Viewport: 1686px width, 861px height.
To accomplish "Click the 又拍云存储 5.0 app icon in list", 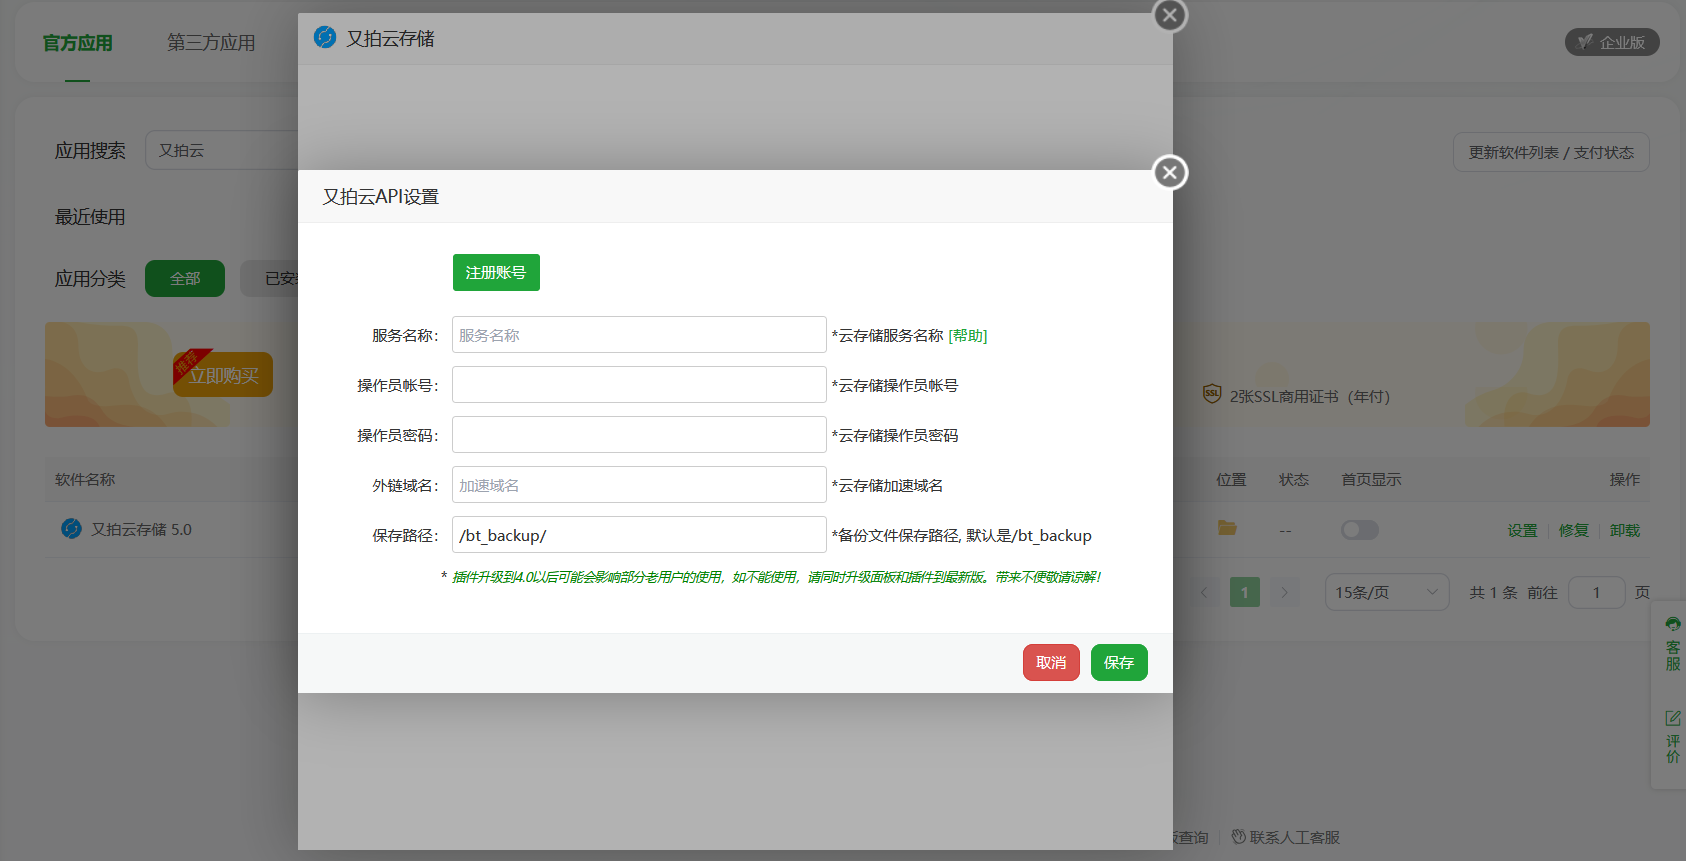I will pyautogui.click(x=71, y=529).
